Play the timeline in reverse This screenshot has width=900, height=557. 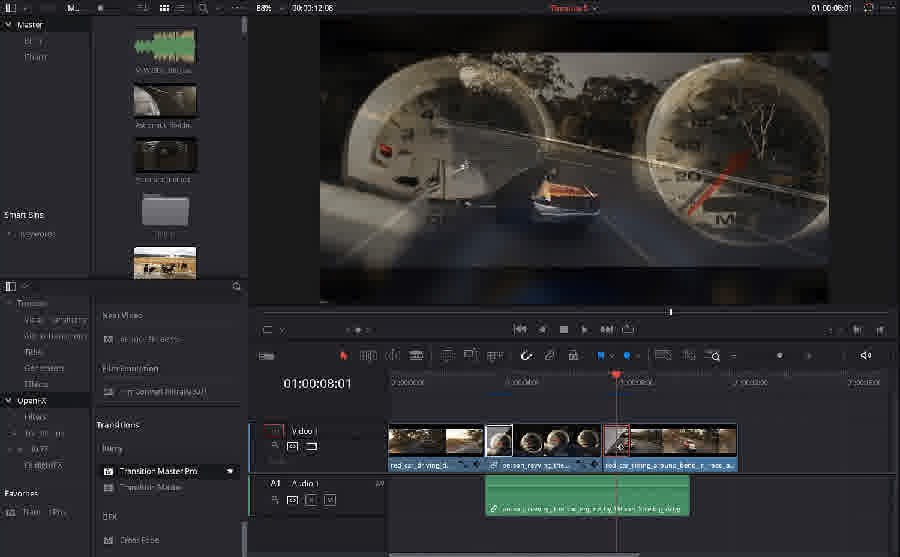click(x=542, y=330)
